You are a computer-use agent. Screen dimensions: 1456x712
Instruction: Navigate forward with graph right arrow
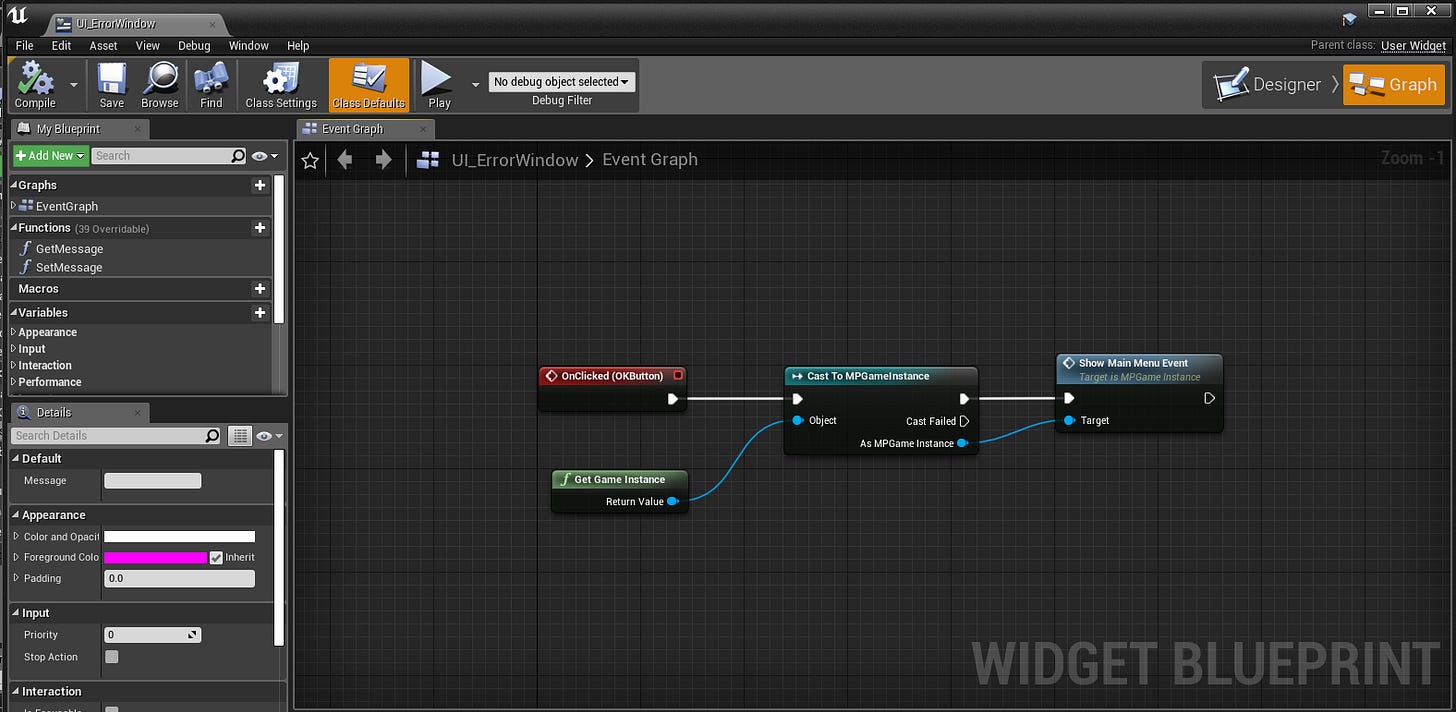click(383, 160)
